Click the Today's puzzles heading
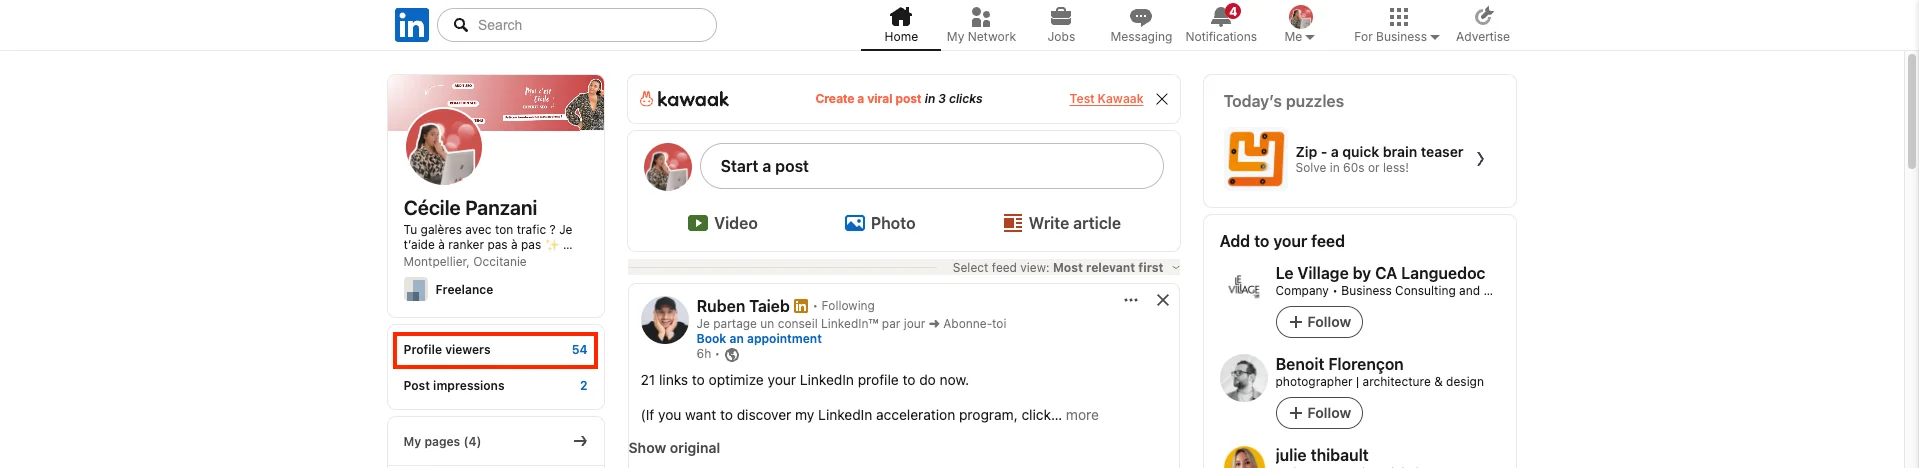1919x468 pixels. click(1283, 101)
